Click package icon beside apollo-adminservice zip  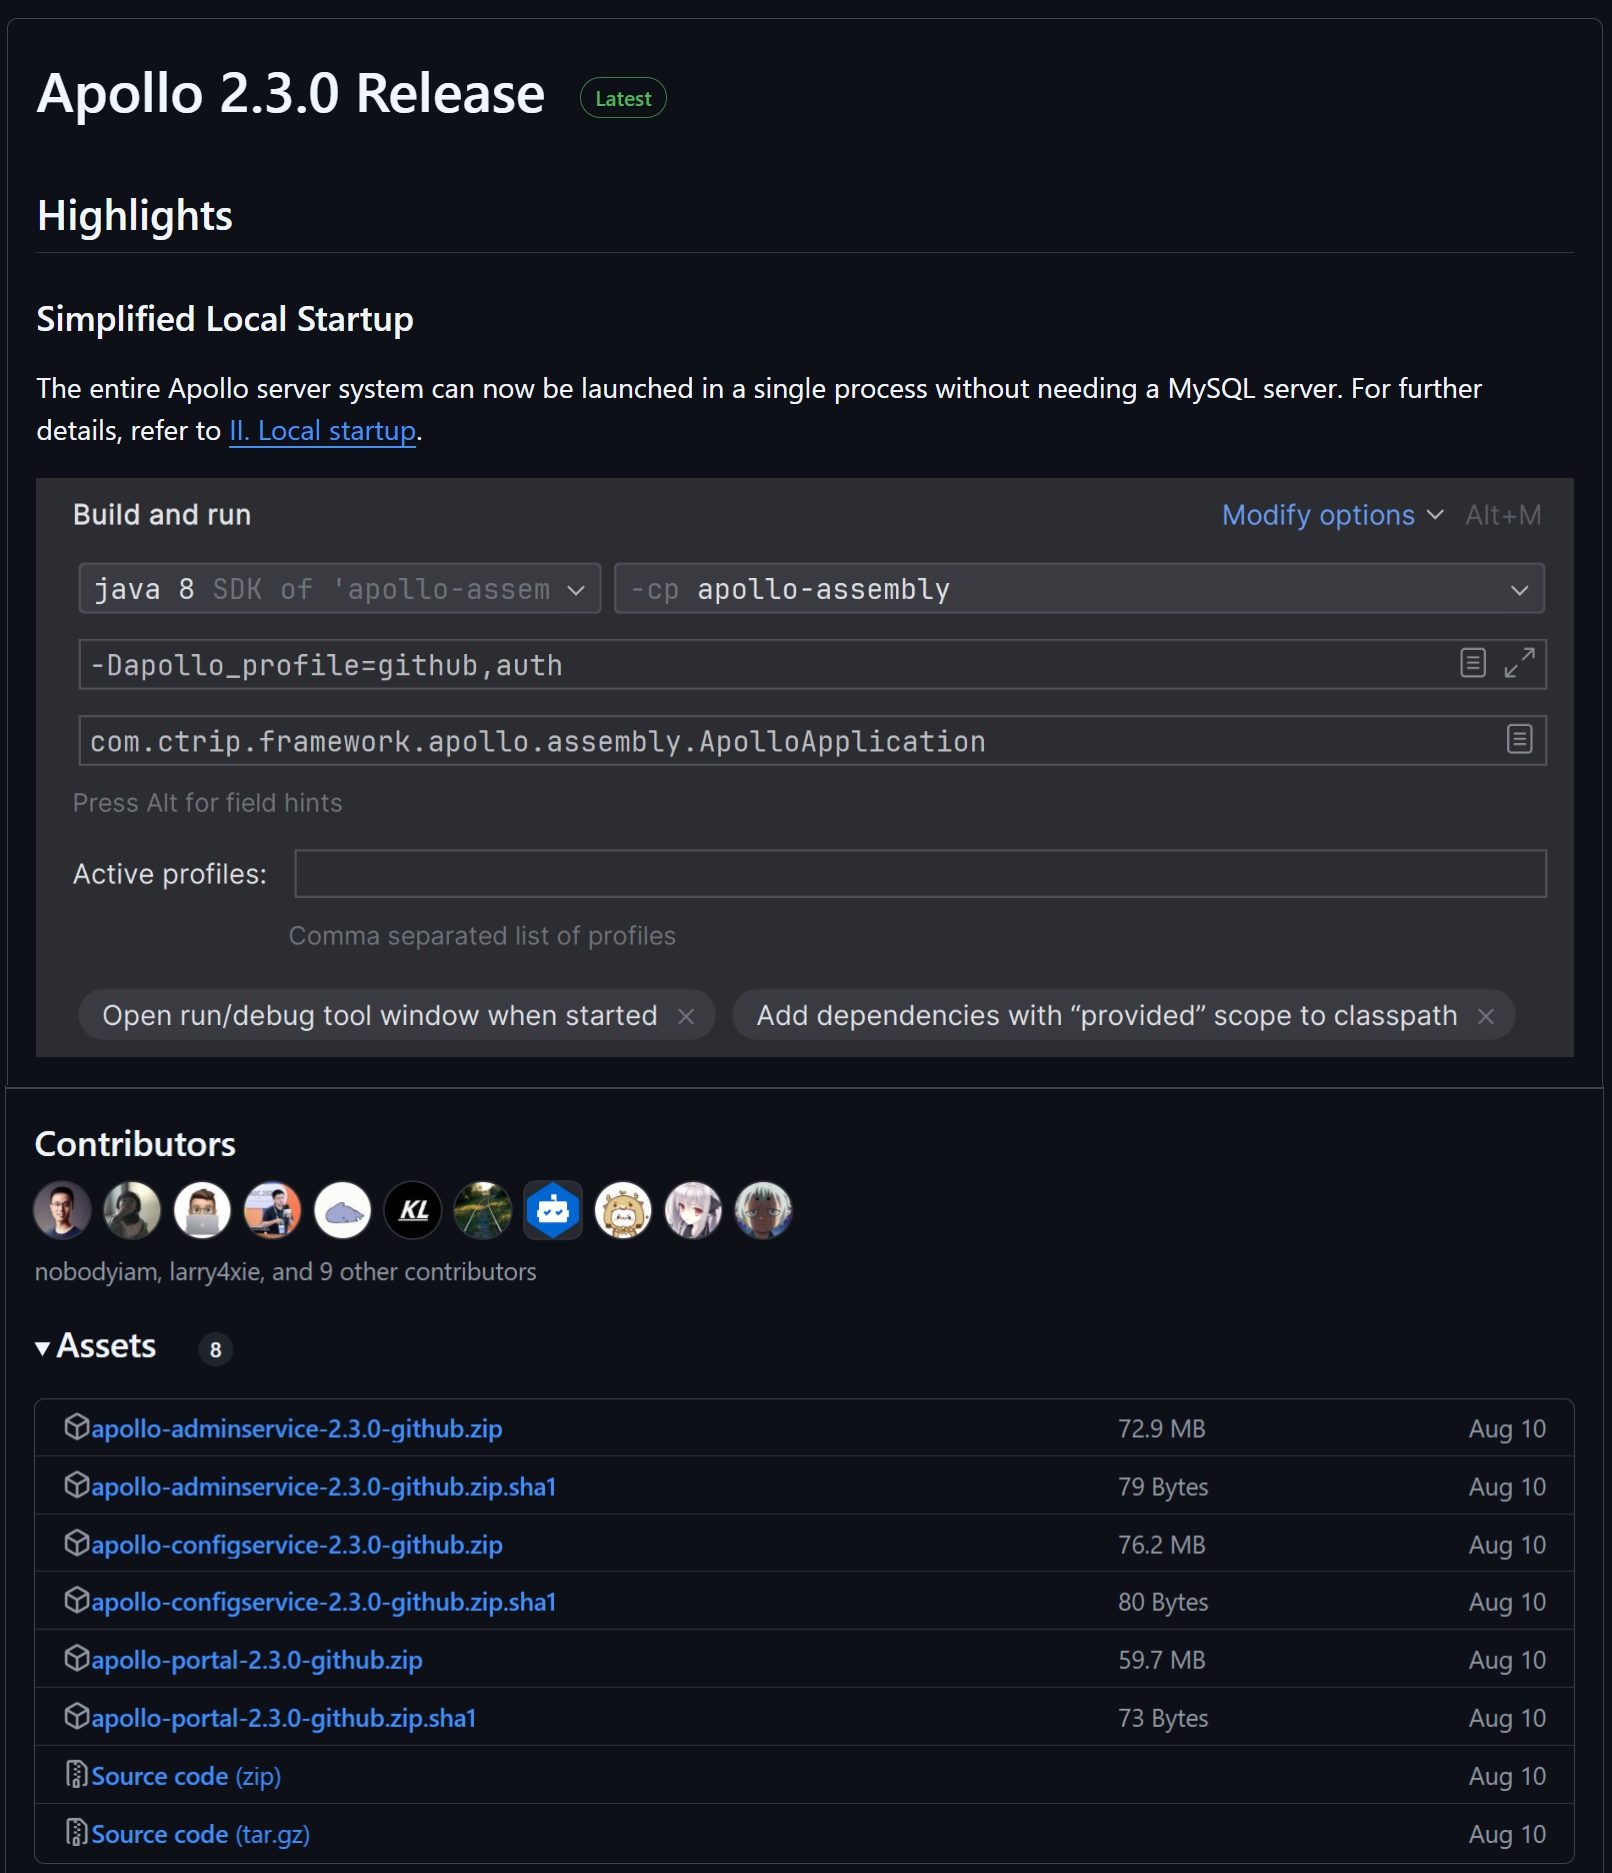tap(77, 1427)
